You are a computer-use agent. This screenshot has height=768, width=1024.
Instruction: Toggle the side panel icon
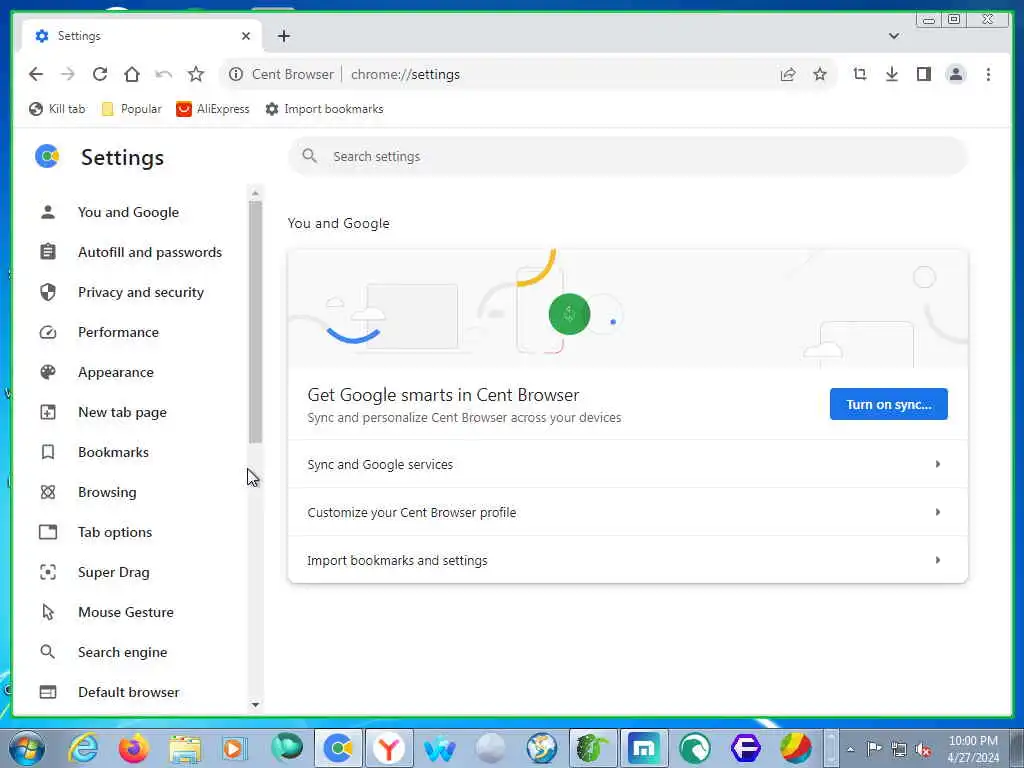[924, 74]
